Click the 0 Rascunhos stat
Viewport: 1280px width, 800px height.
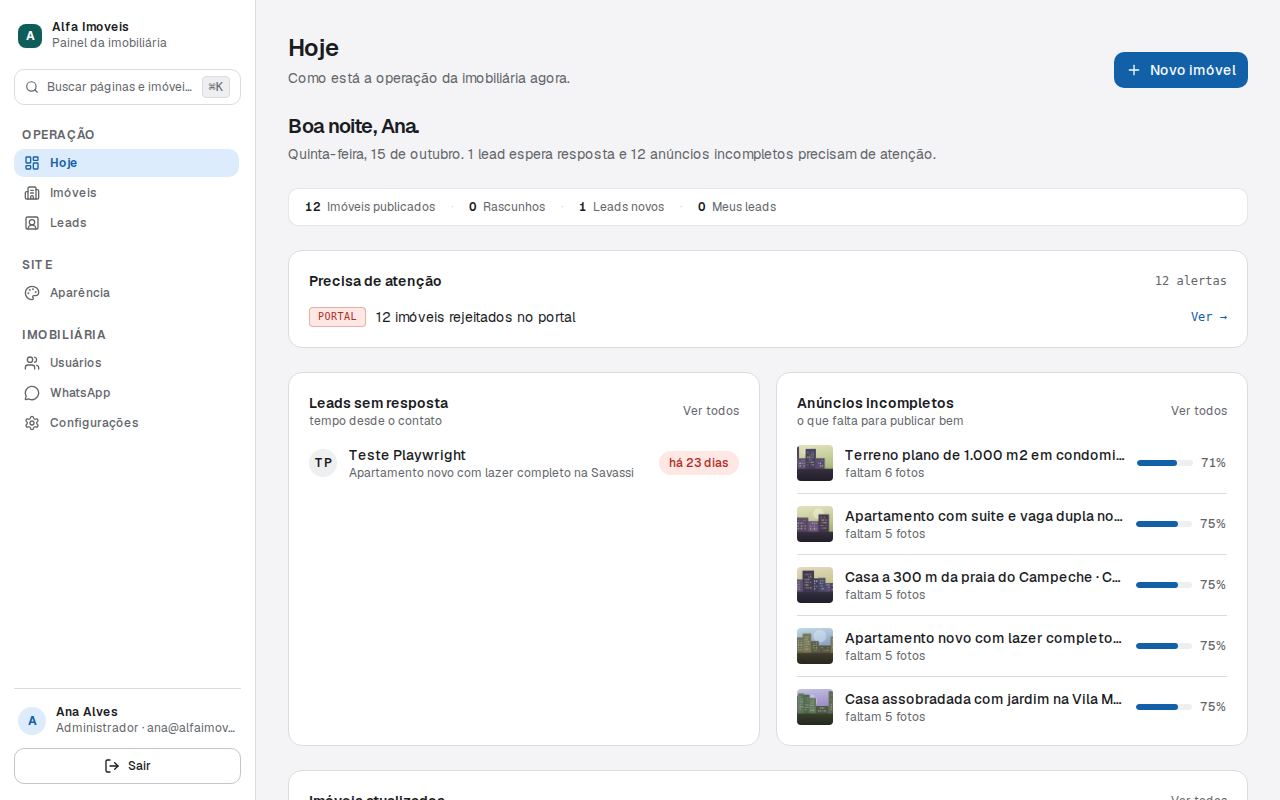click(507, 207)
